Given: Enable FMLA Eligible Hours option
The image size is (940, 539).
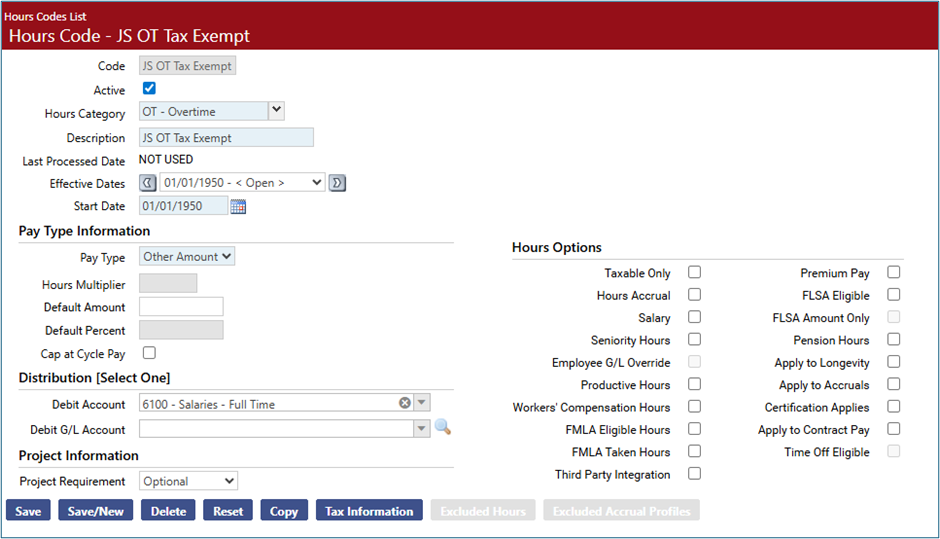Looking at the screenshot, I should 694,429.
